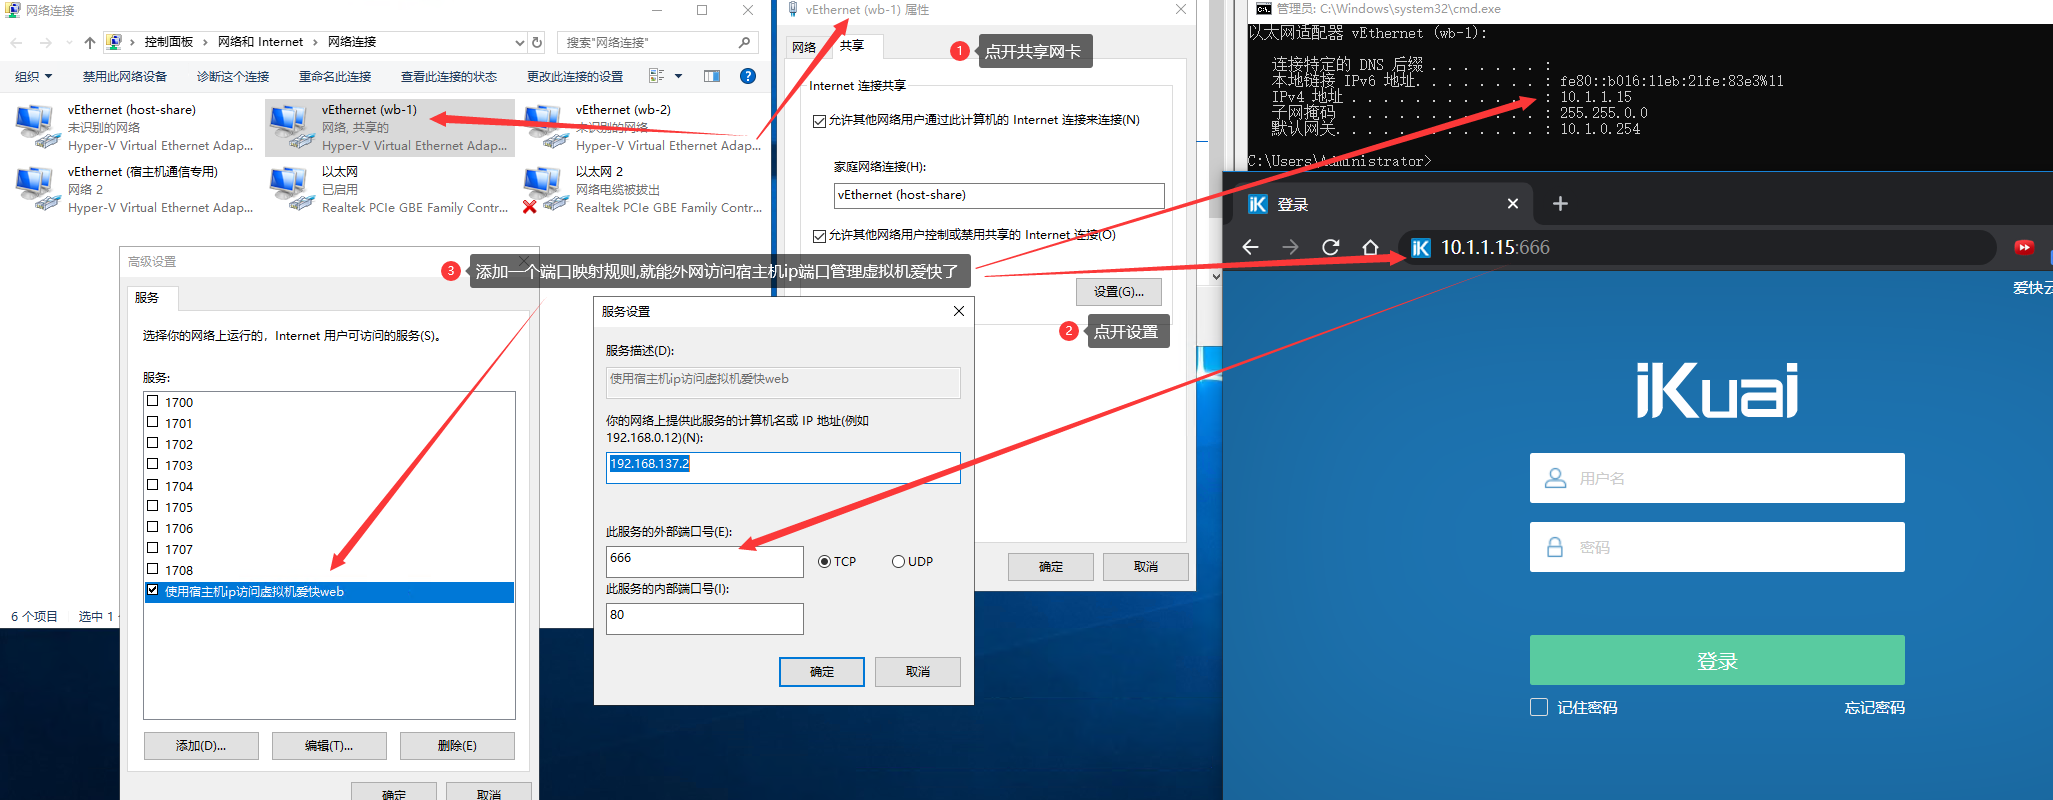Click the Explorer up-one-level arrow

(x=90, y=42)
